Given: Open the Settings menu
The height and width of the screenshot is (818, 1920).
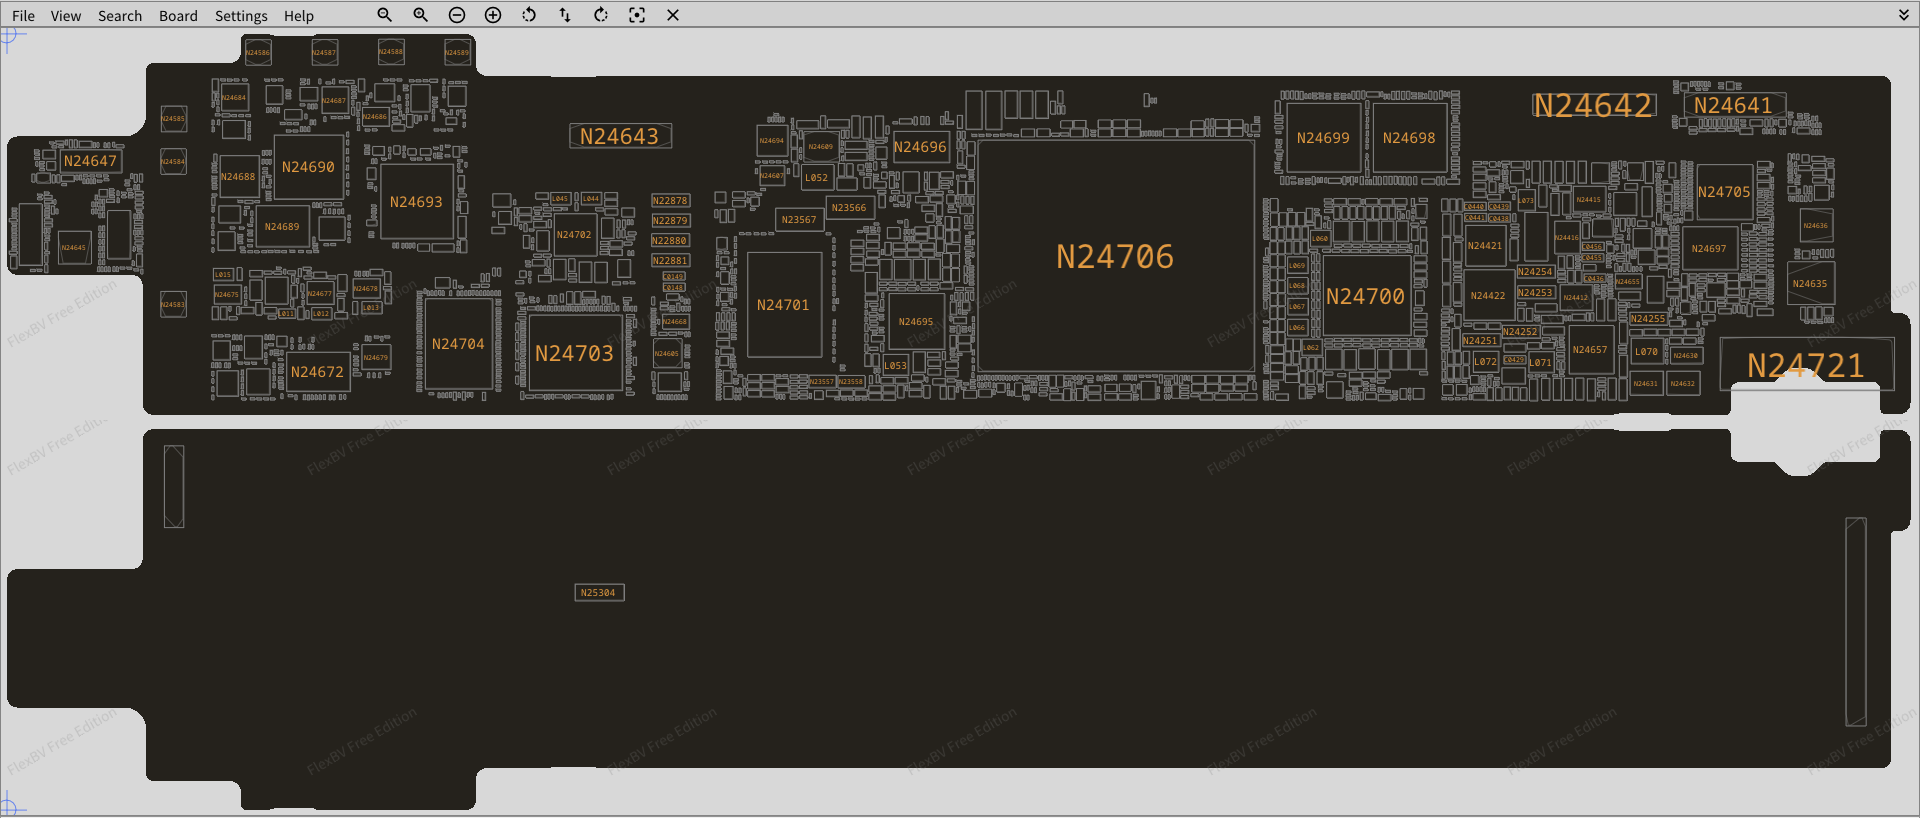Looking at the screenshot, I should click(241, 16).
